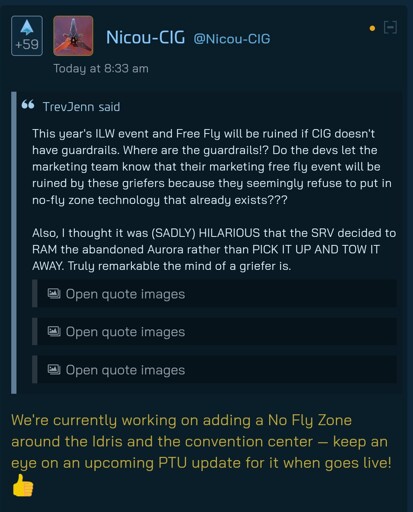The height and width of the screenshot is (512, 413).
Task: Open the Nicou-CIG display name profile
Action: 145,37
